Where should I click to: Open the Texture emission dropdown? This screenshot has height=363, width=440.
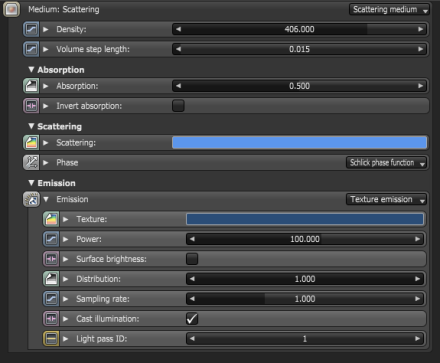pyautogui.click(x=386, y=199)
